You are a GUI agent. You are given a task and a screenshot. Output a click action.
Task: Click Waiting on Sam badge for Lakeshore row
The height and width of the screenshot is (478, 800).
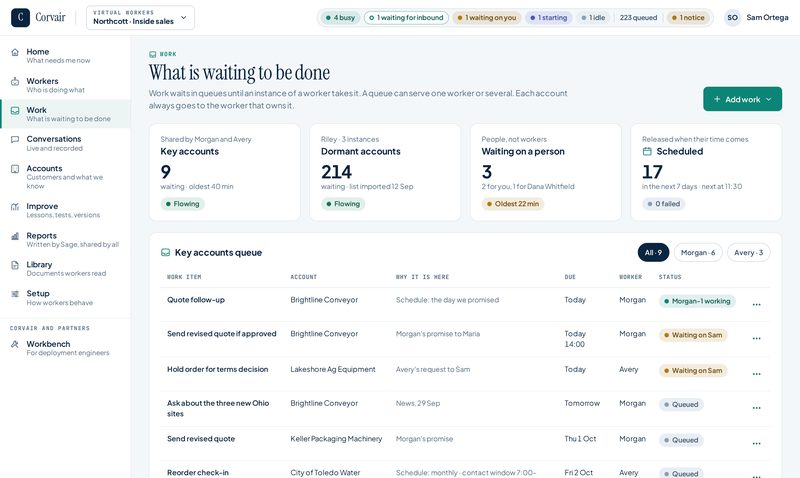coord(693,370)
